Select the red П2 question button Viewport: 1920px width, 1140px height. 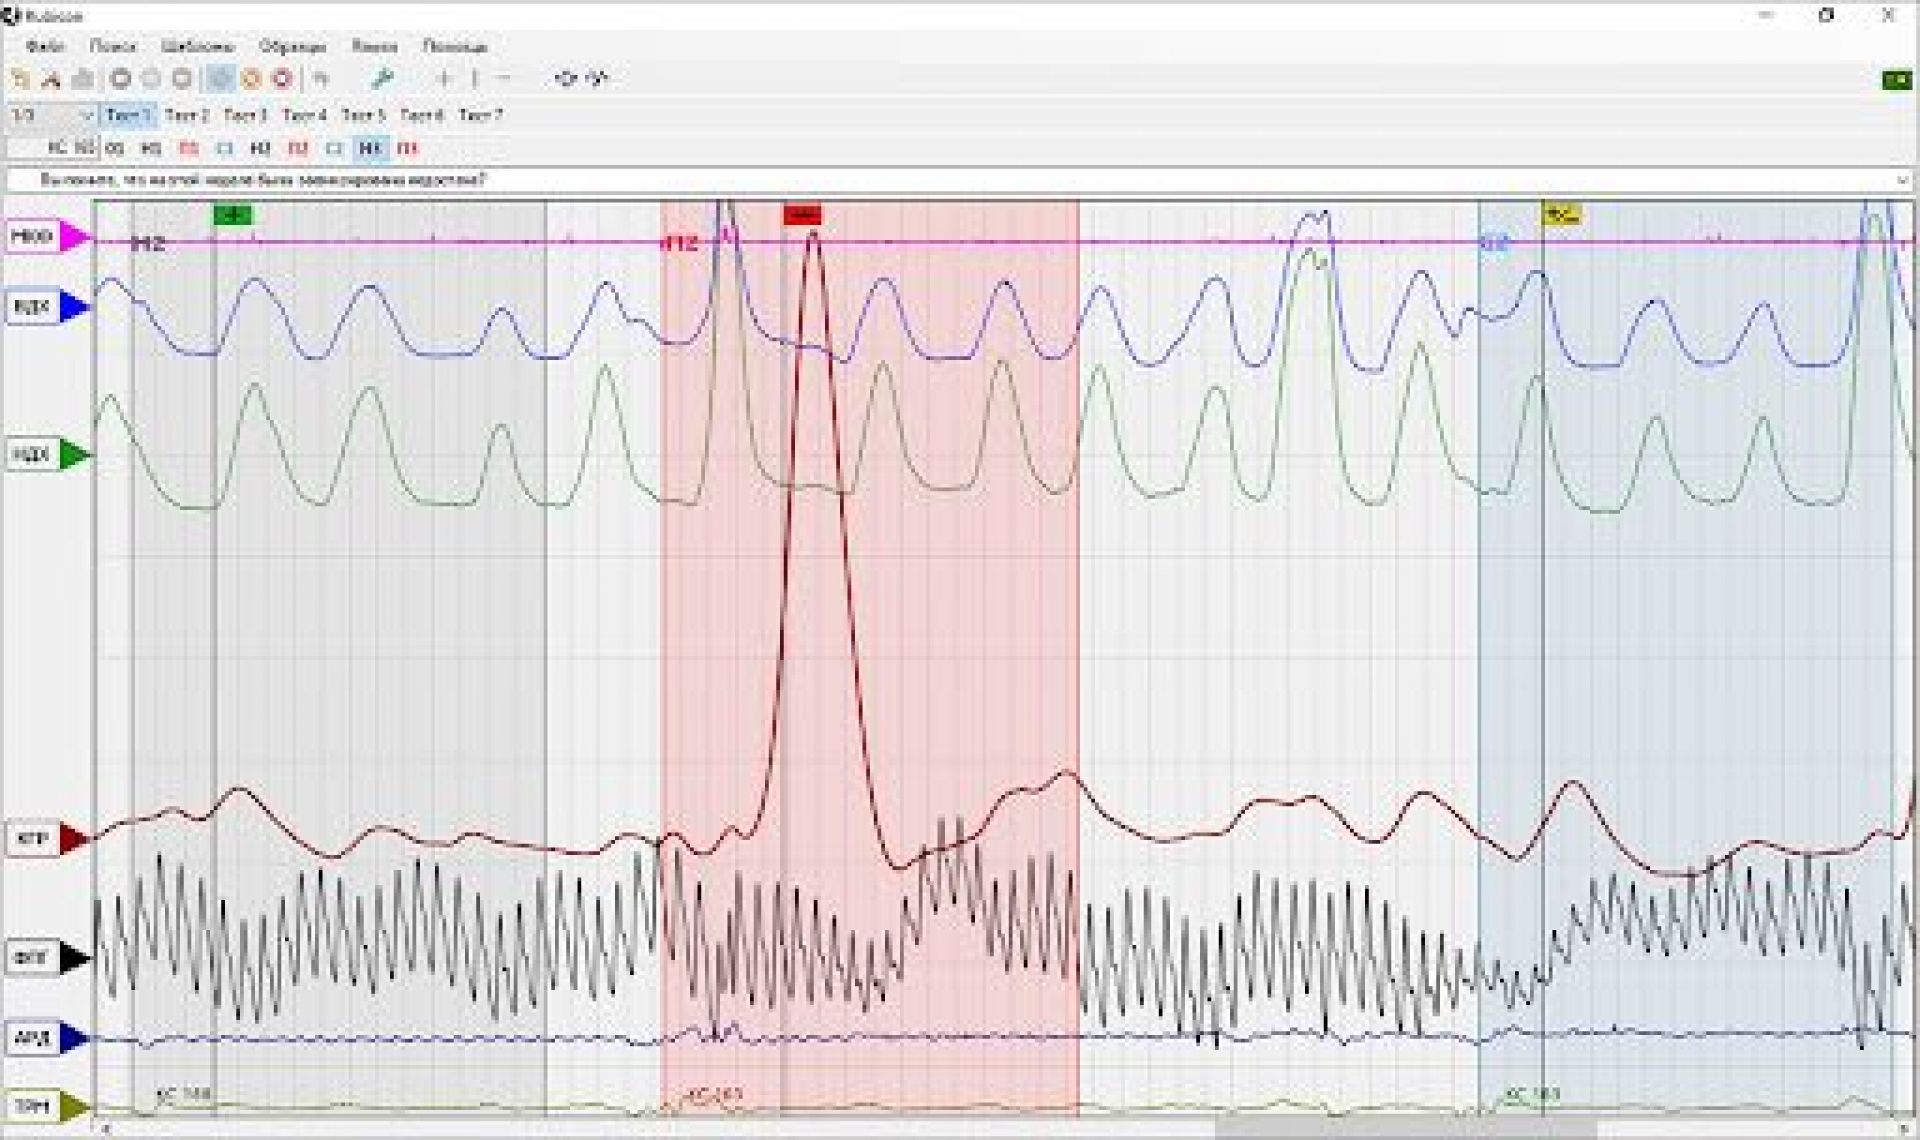[297, 148]
